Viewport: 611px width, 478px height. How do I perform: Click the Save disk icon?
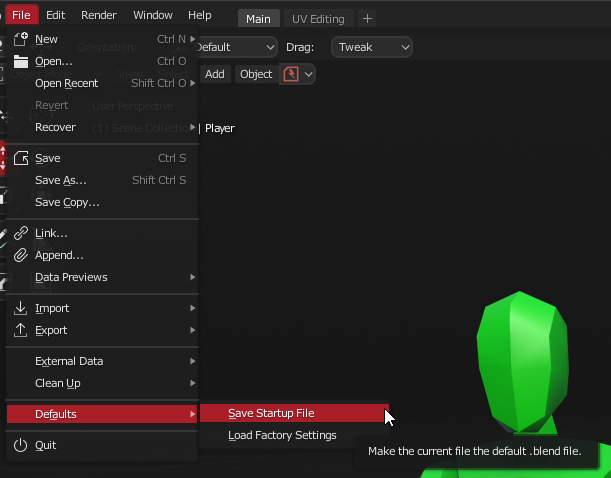coord(21,158)
